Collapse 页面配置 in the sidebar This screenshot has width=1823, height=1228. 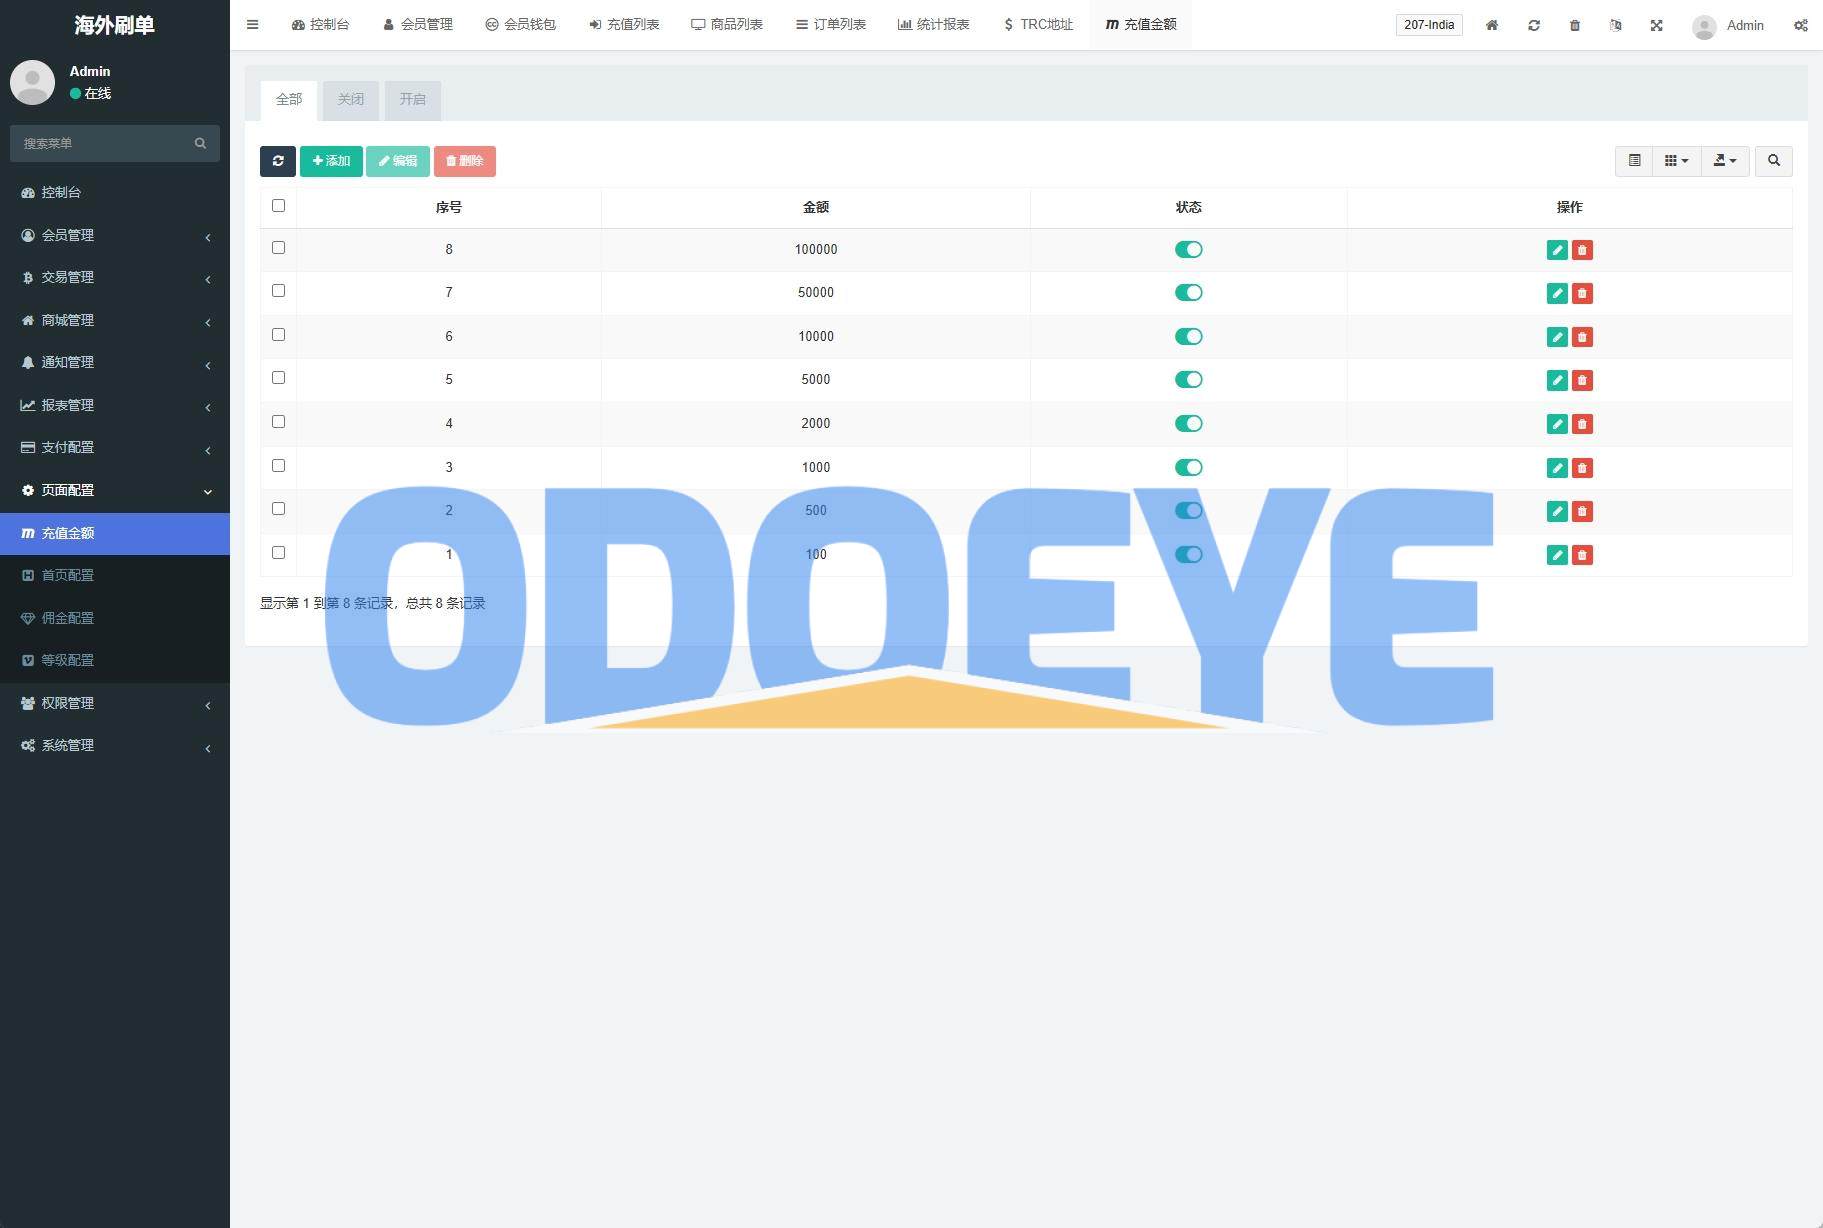(x=115, y=490)
